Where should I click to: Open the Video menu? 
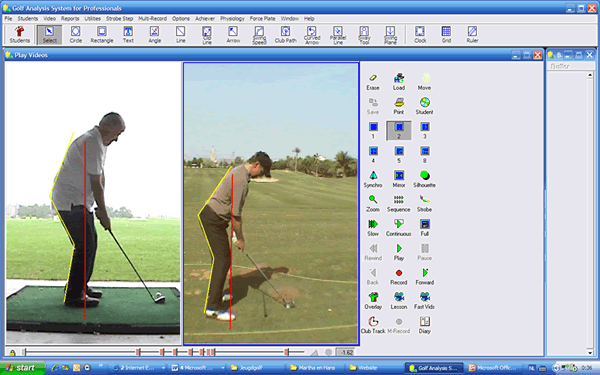[49, 18]
